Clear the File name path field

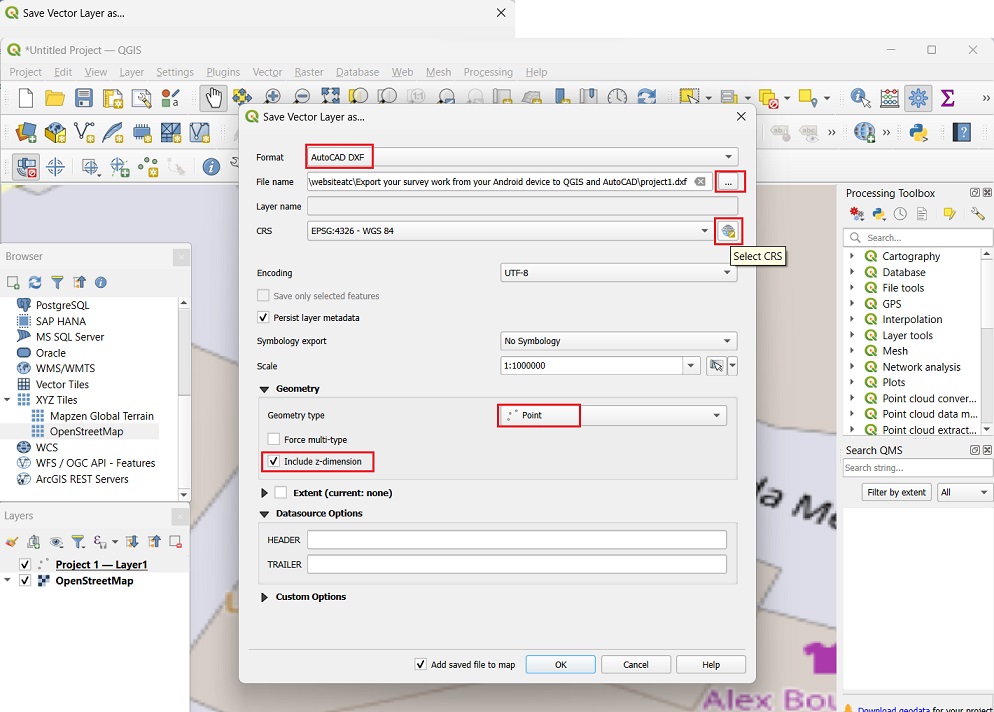701,182
